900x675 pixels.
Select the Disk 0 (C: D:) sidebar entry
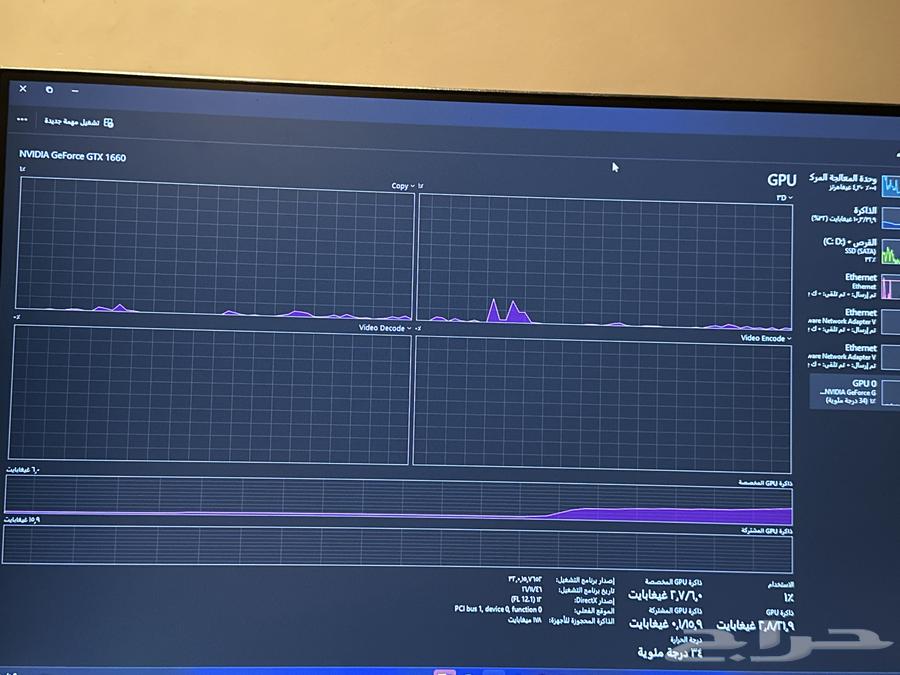pos(854,250)
